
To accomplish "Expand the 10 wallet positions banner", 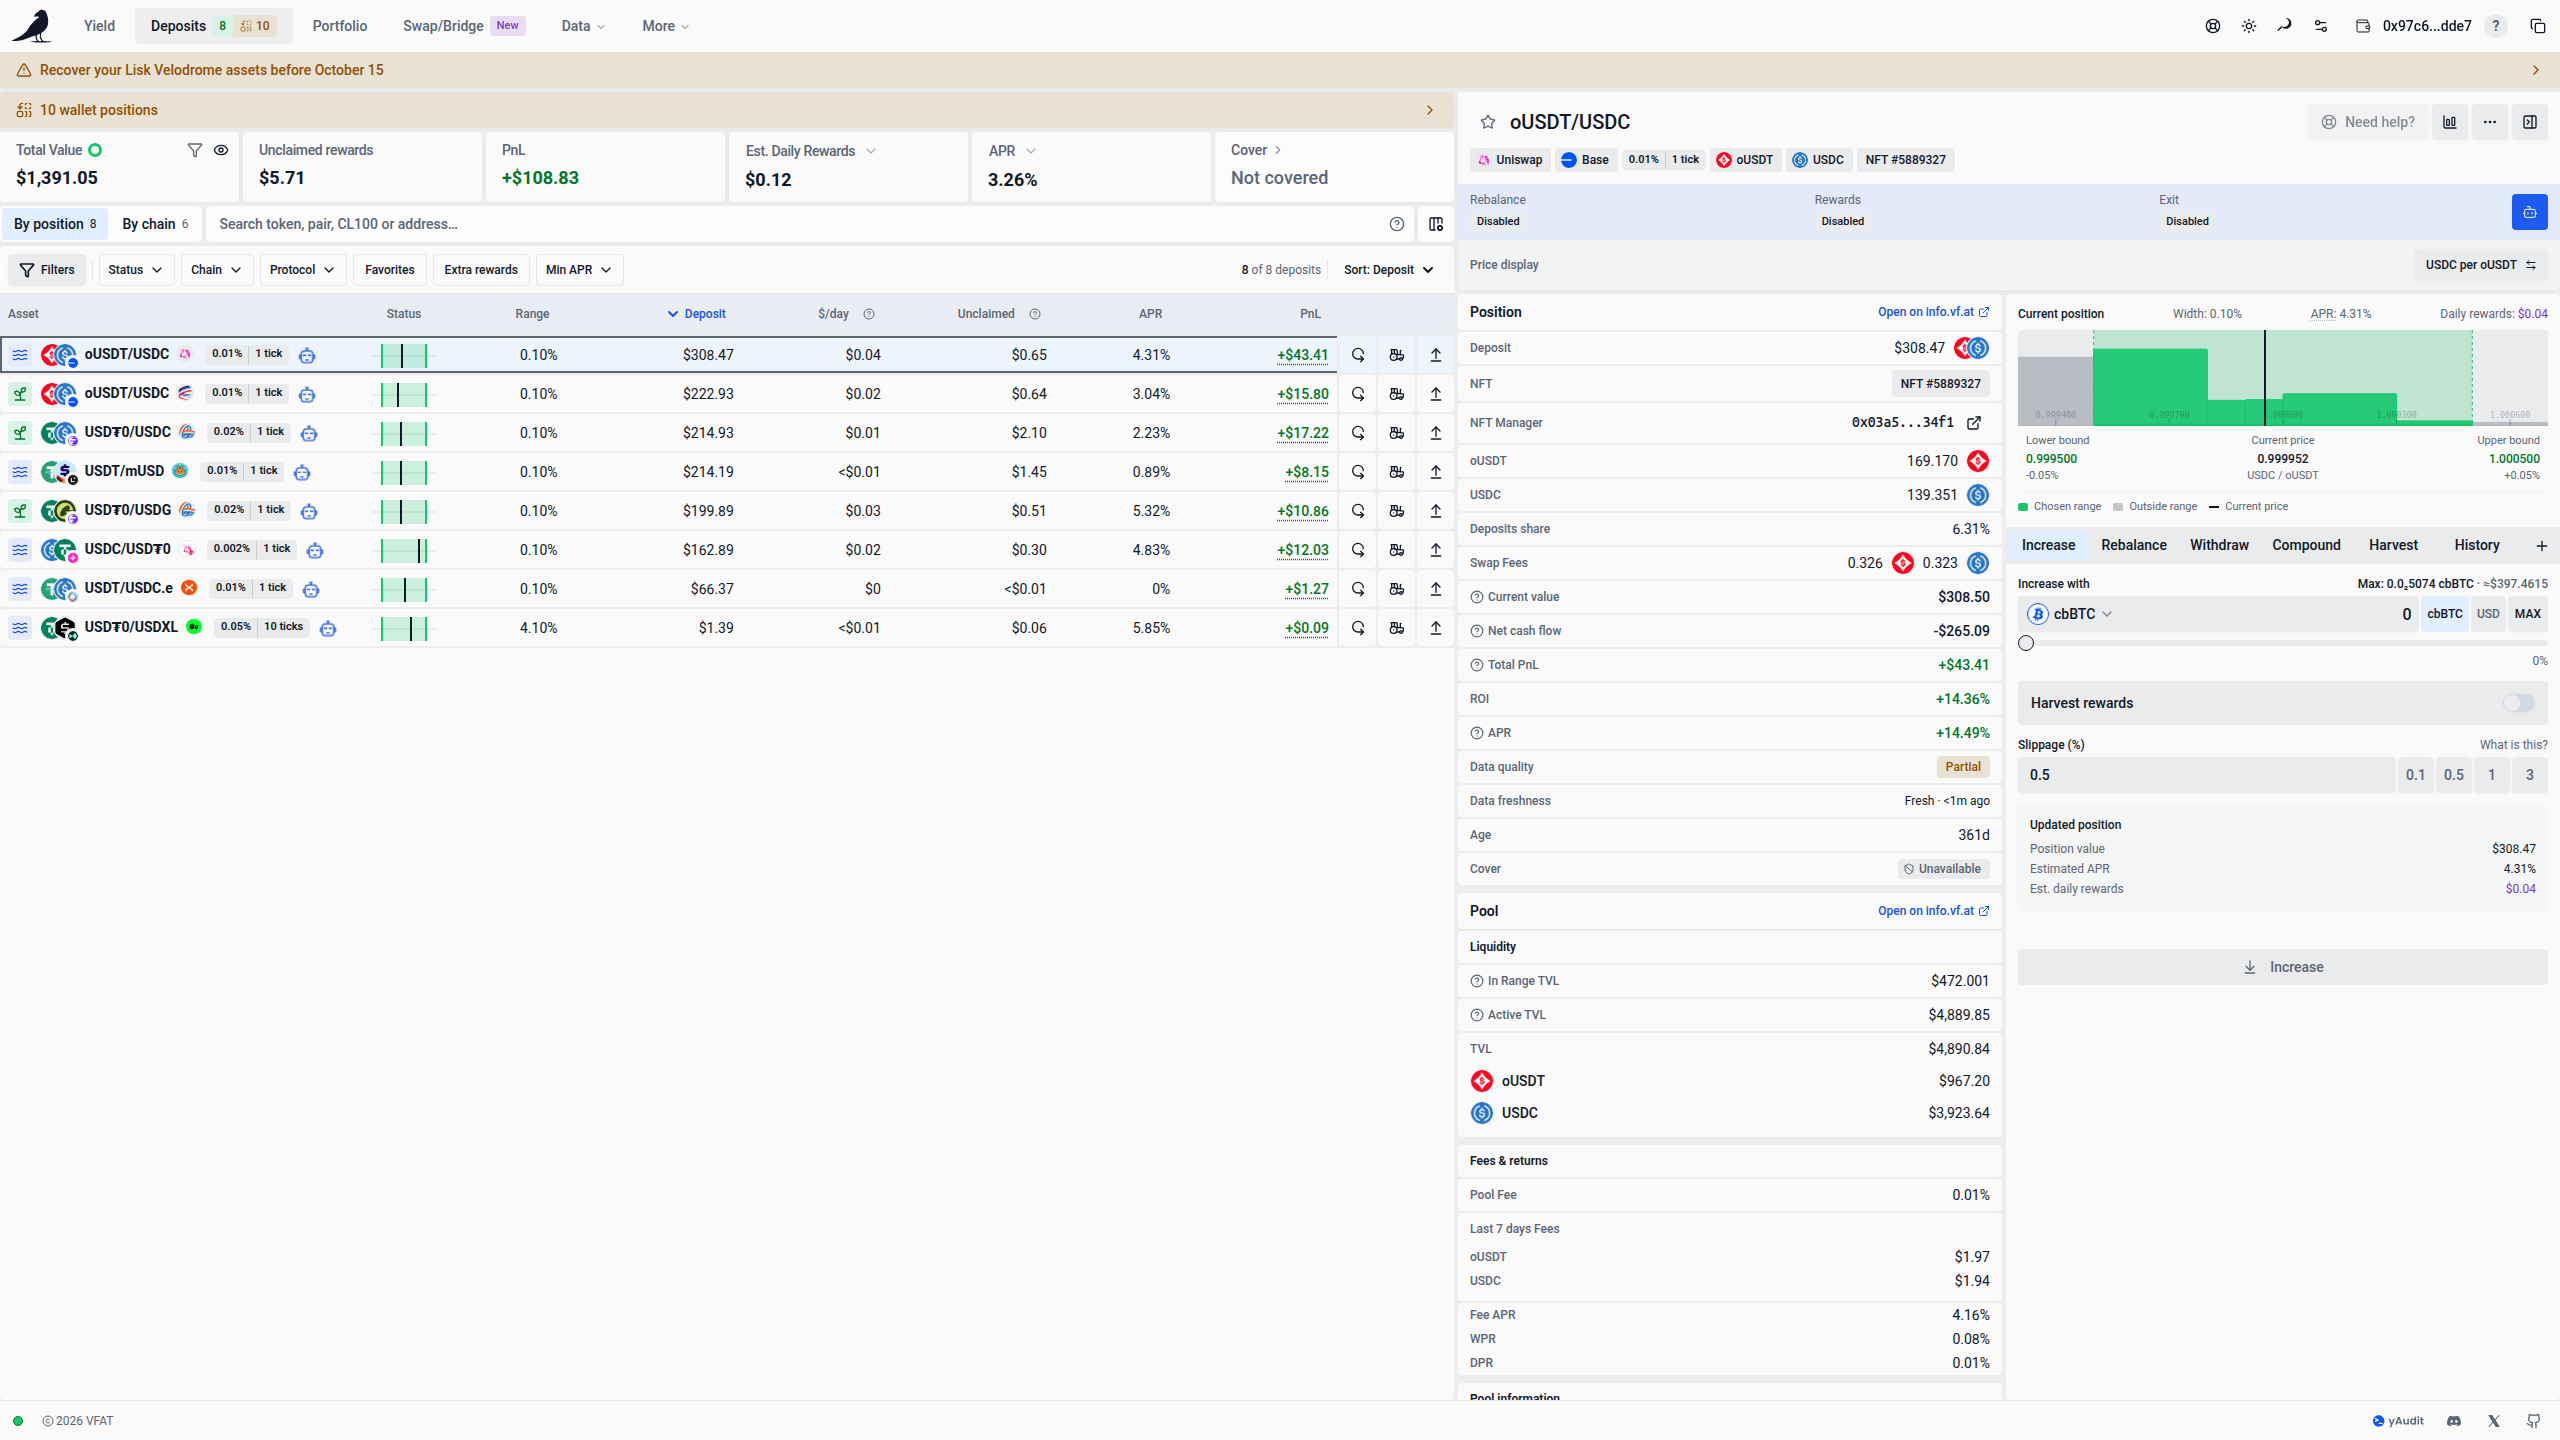I will (727, 110).
